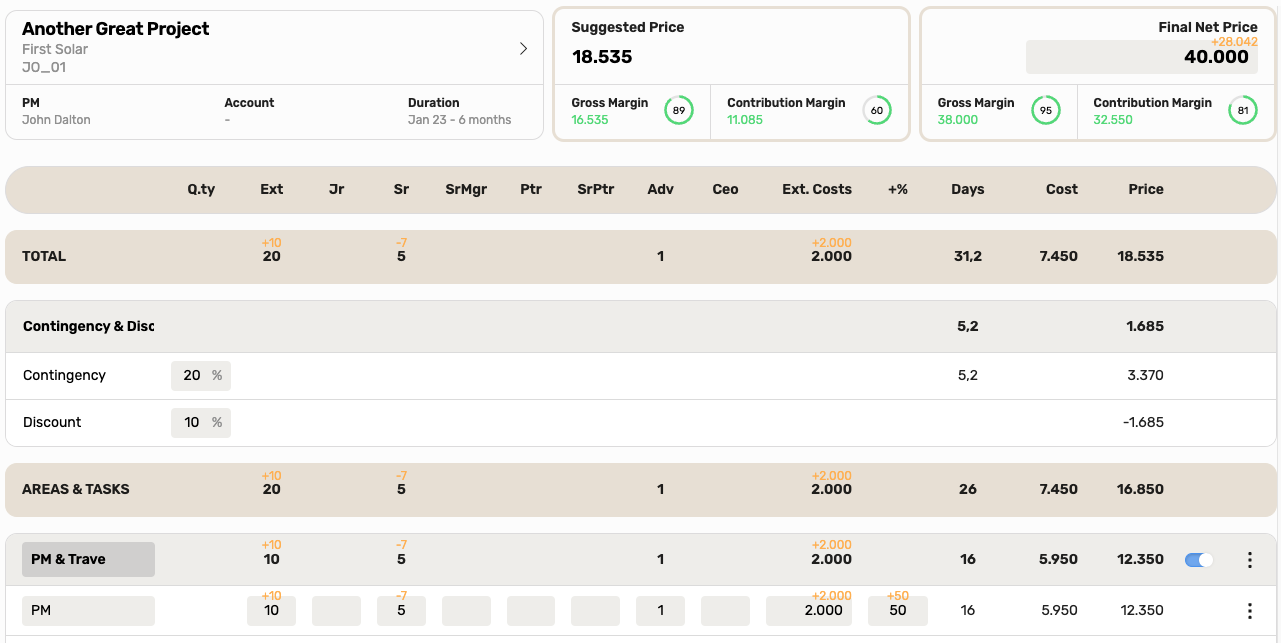Edit the Final Net Price 40.000 field
Viewport: 1281px width, 643px height.
pyautogui.click(x=1144, y=57)
